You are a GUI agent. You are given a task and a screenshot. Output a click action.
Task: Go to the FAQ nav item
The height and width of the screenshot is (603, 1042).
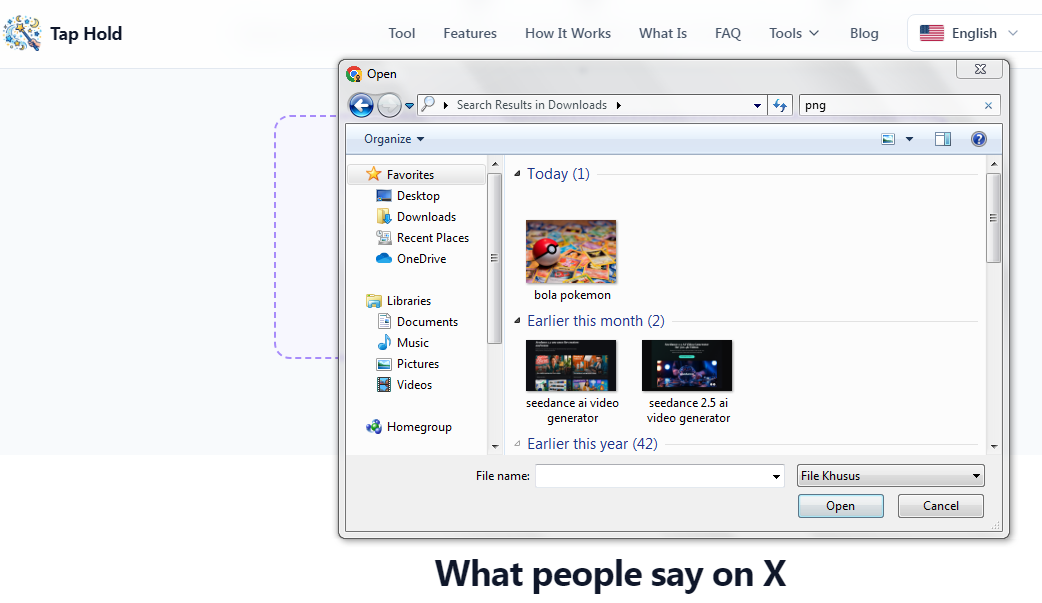click(x=728, y=33)
